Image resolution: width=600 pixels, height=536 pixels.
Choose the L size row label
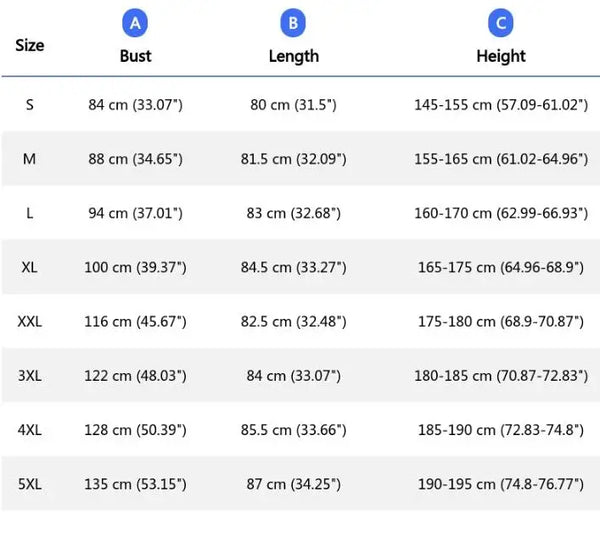[x=29, y=213]
